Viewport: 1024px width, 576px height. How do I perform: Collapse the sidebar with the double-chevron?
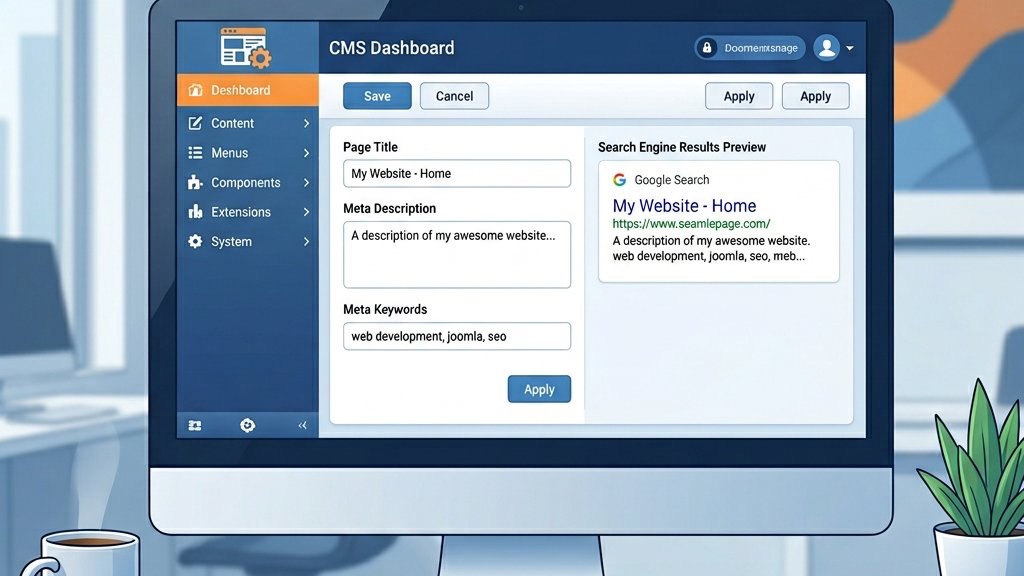(x=303, y=426)
